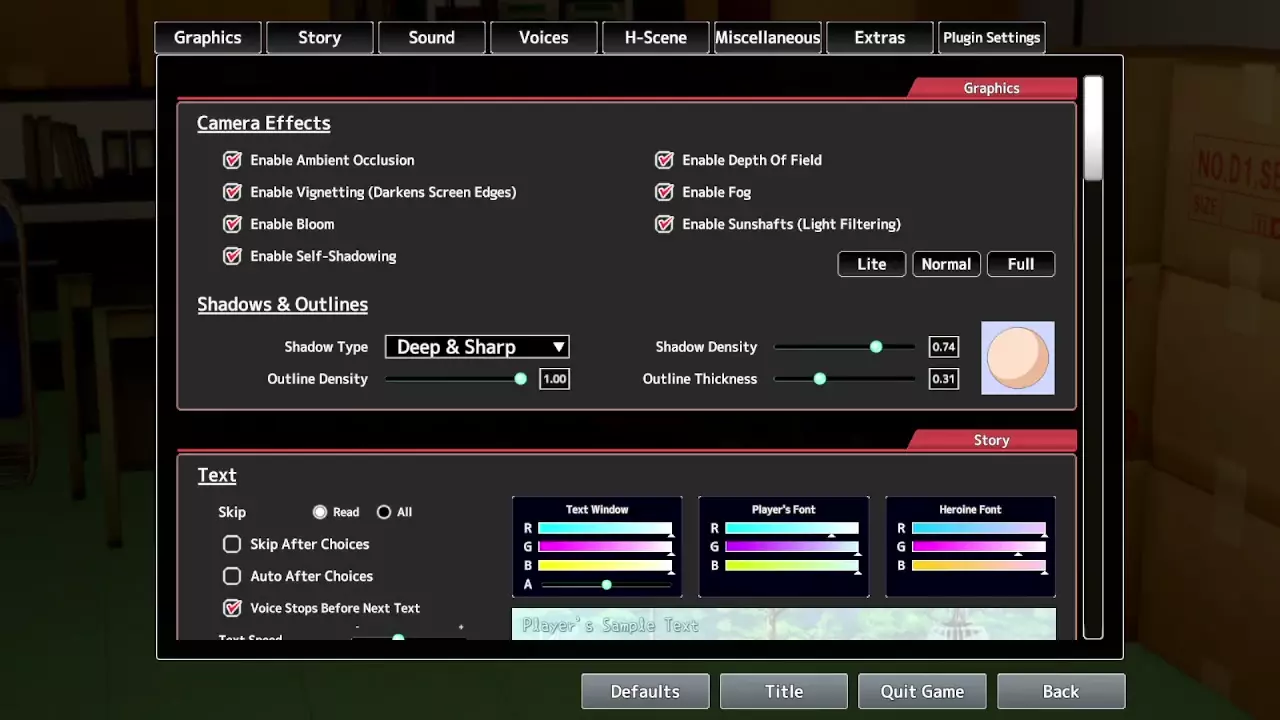
Task: Toggle Enable Depth Of Field
Action: pos(664,160)
